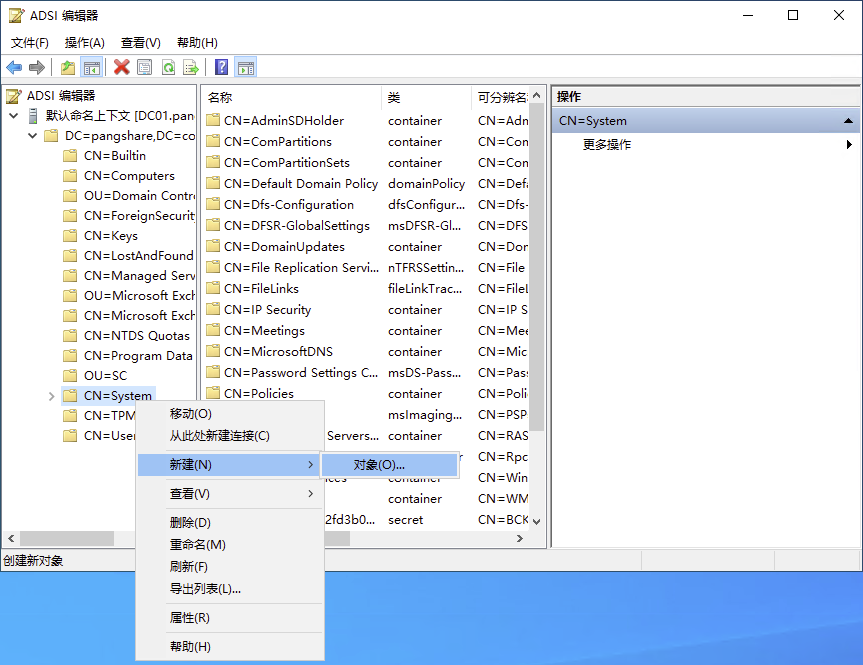
Task: Click the blue Help toolbar icon
Action: click(x=221, y=68)
